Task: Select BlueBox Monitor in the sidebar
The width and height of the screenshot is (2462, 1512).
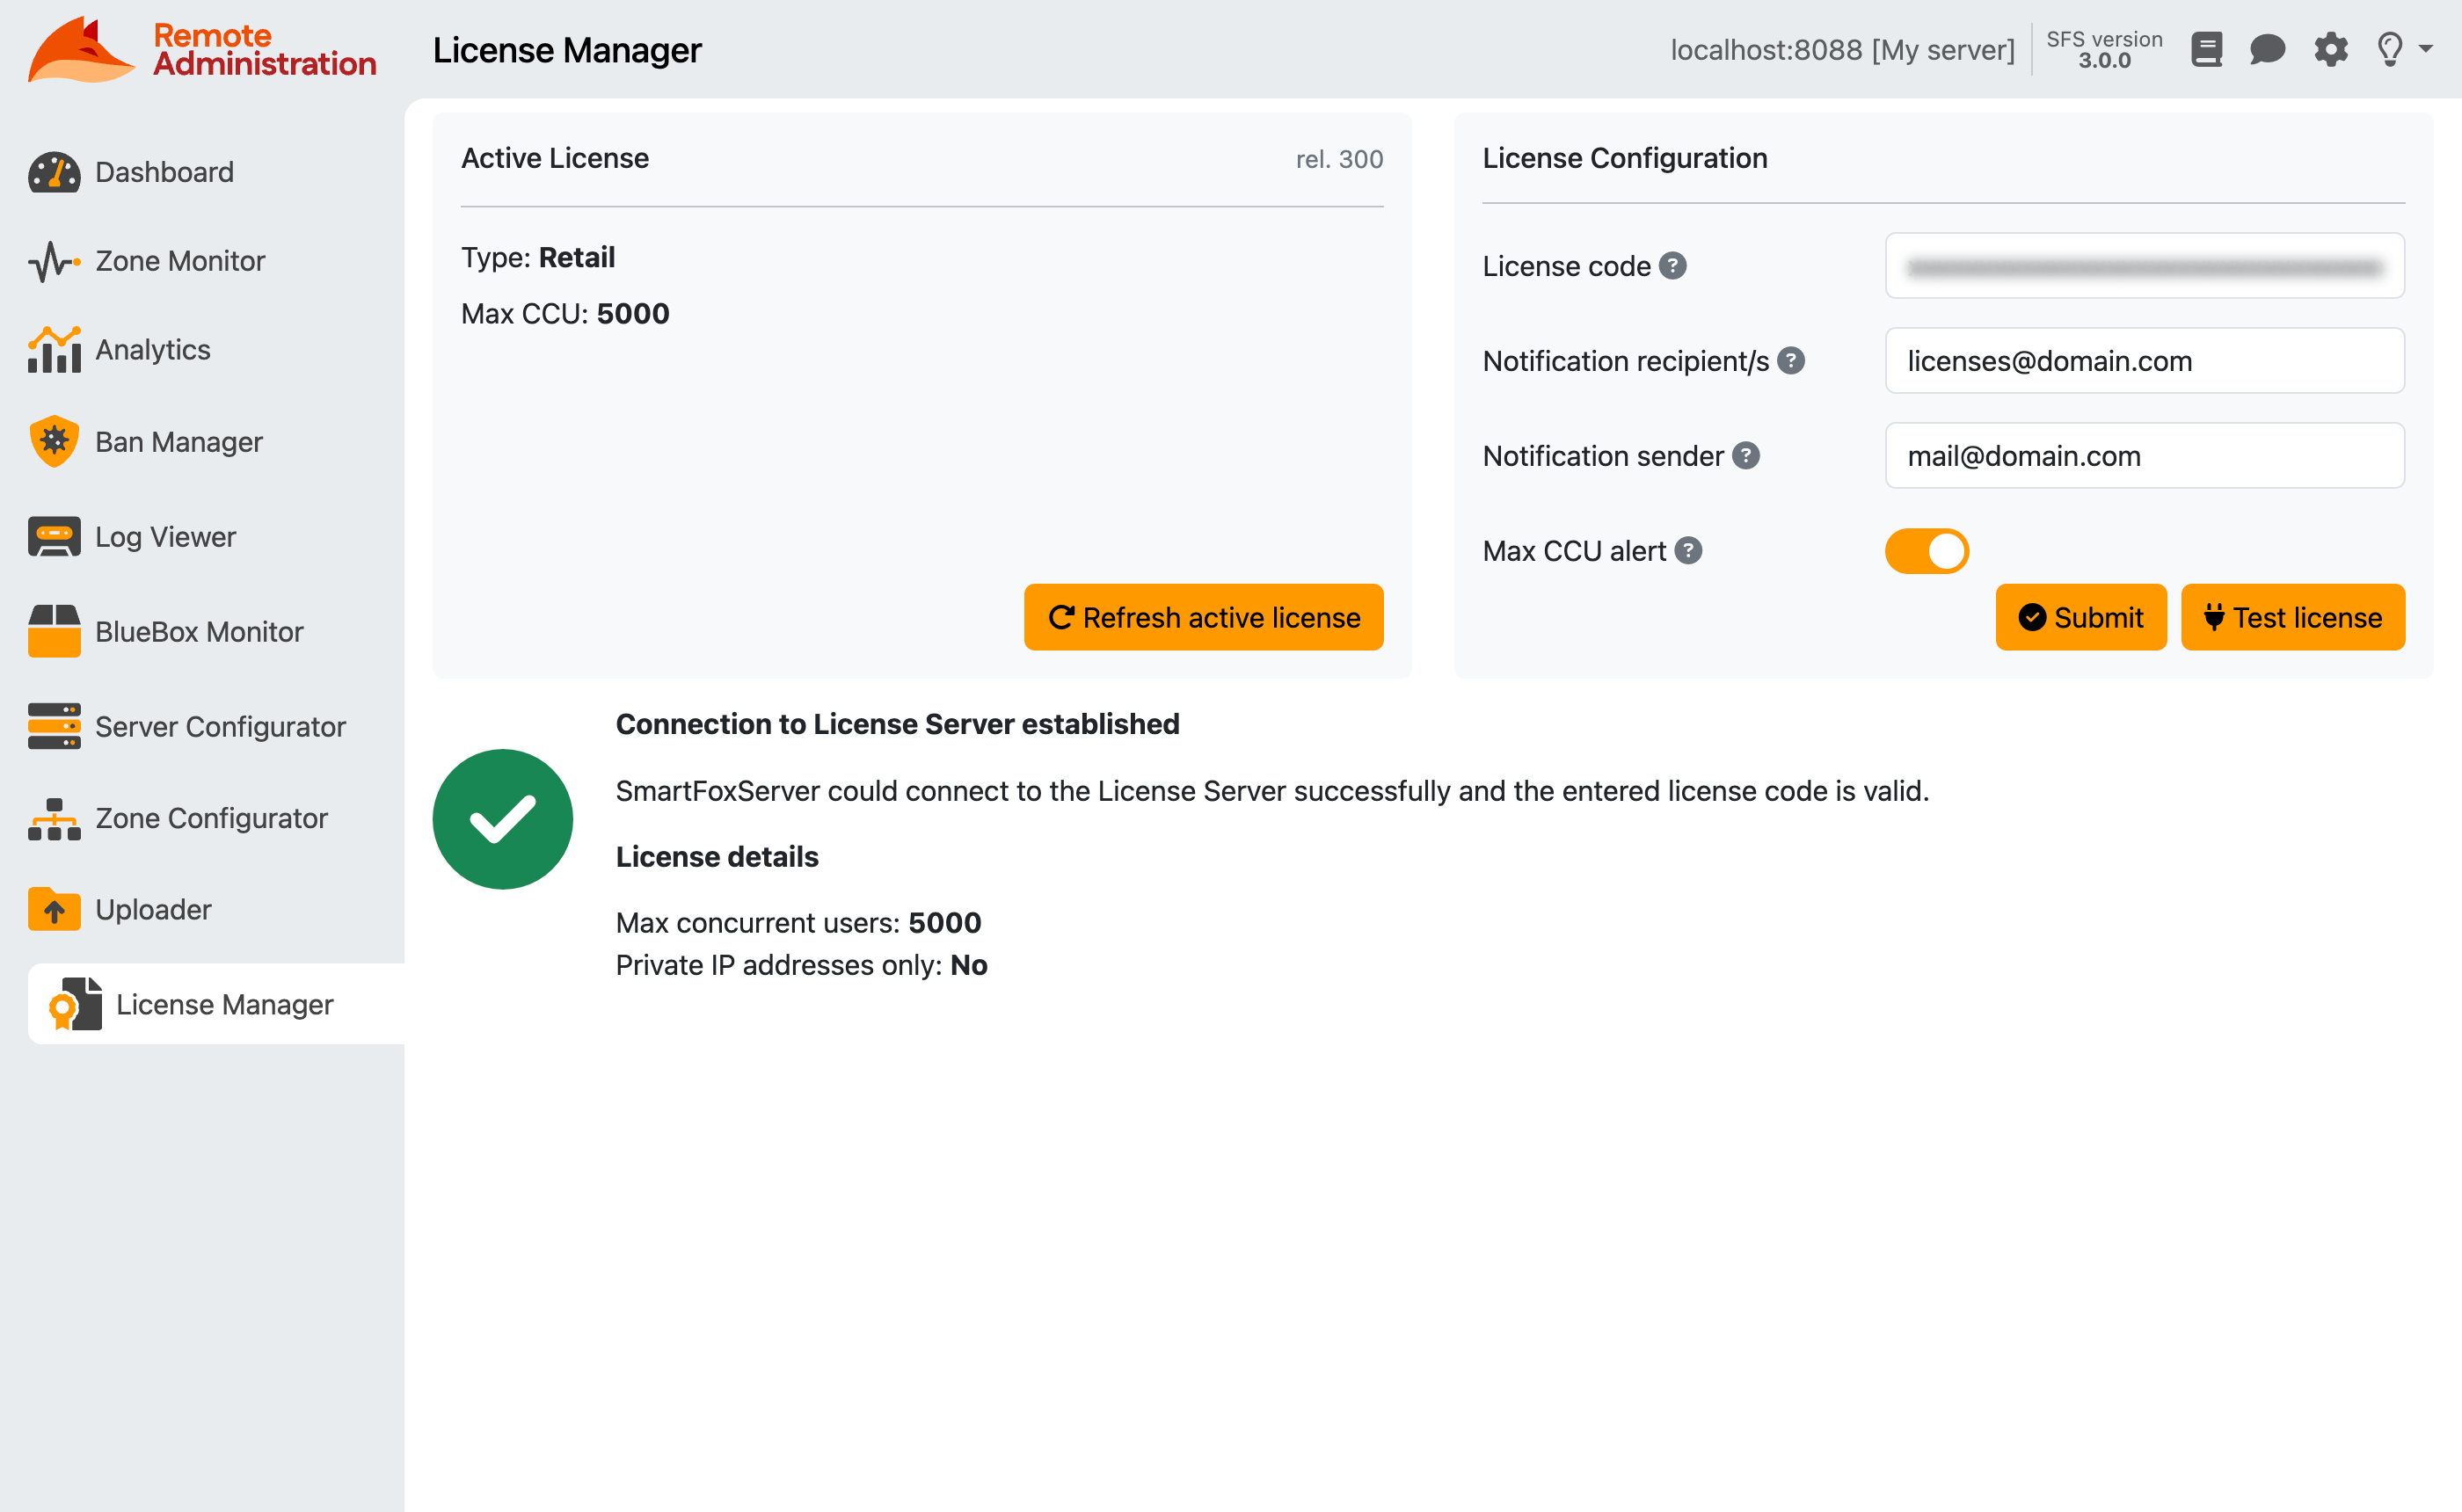Action: pyautogui.click(x=199, y=631)
